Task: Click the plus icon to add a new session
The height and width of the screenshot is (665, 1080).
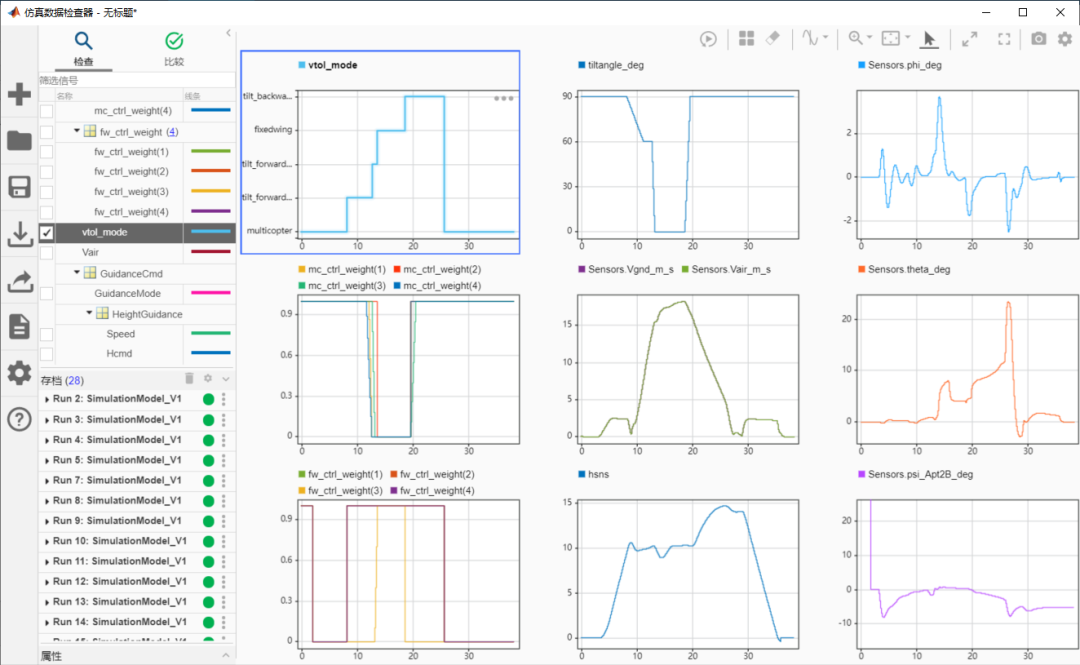Action: pyautogui.click(x=19, y=94)
